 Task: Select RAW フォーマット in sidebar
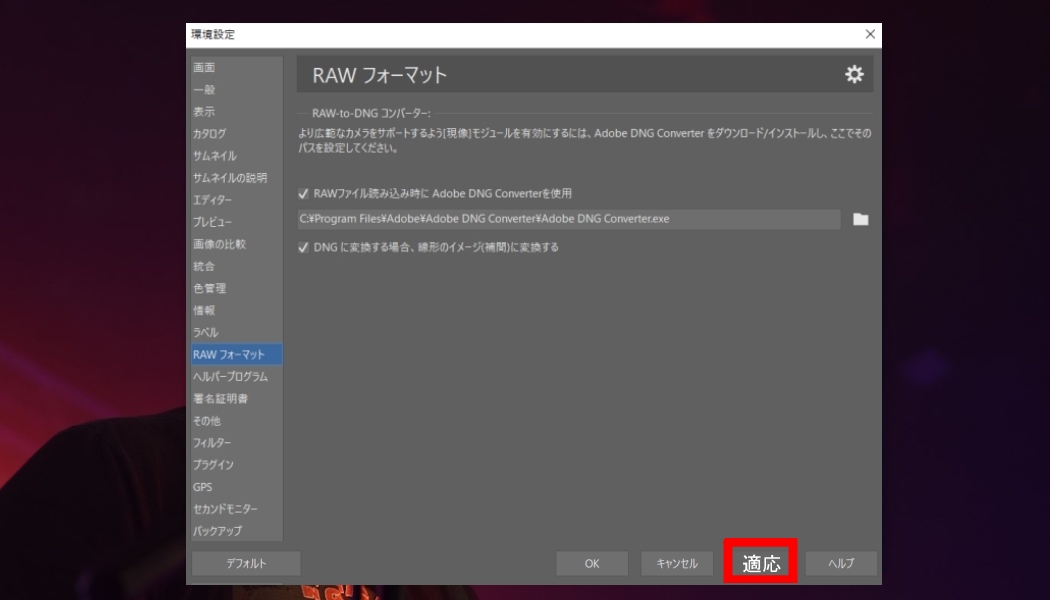[236, 354]
